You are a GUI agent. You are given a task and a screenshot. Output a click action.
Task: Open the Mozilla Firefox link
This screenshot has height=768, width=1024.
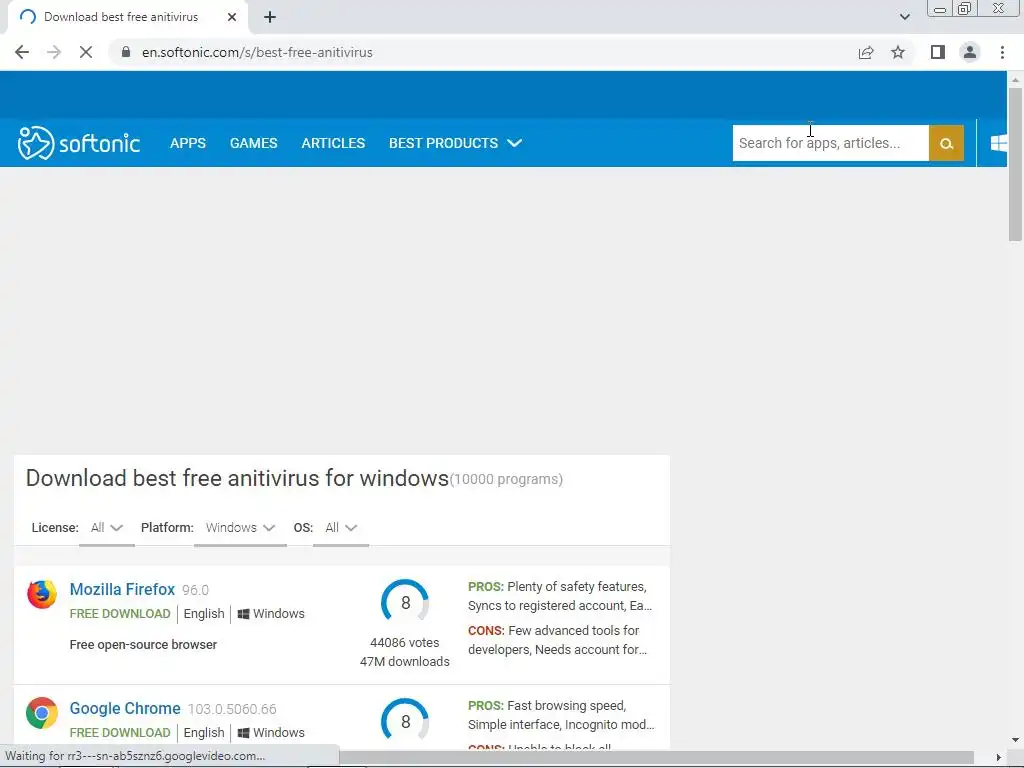[122, 589]
